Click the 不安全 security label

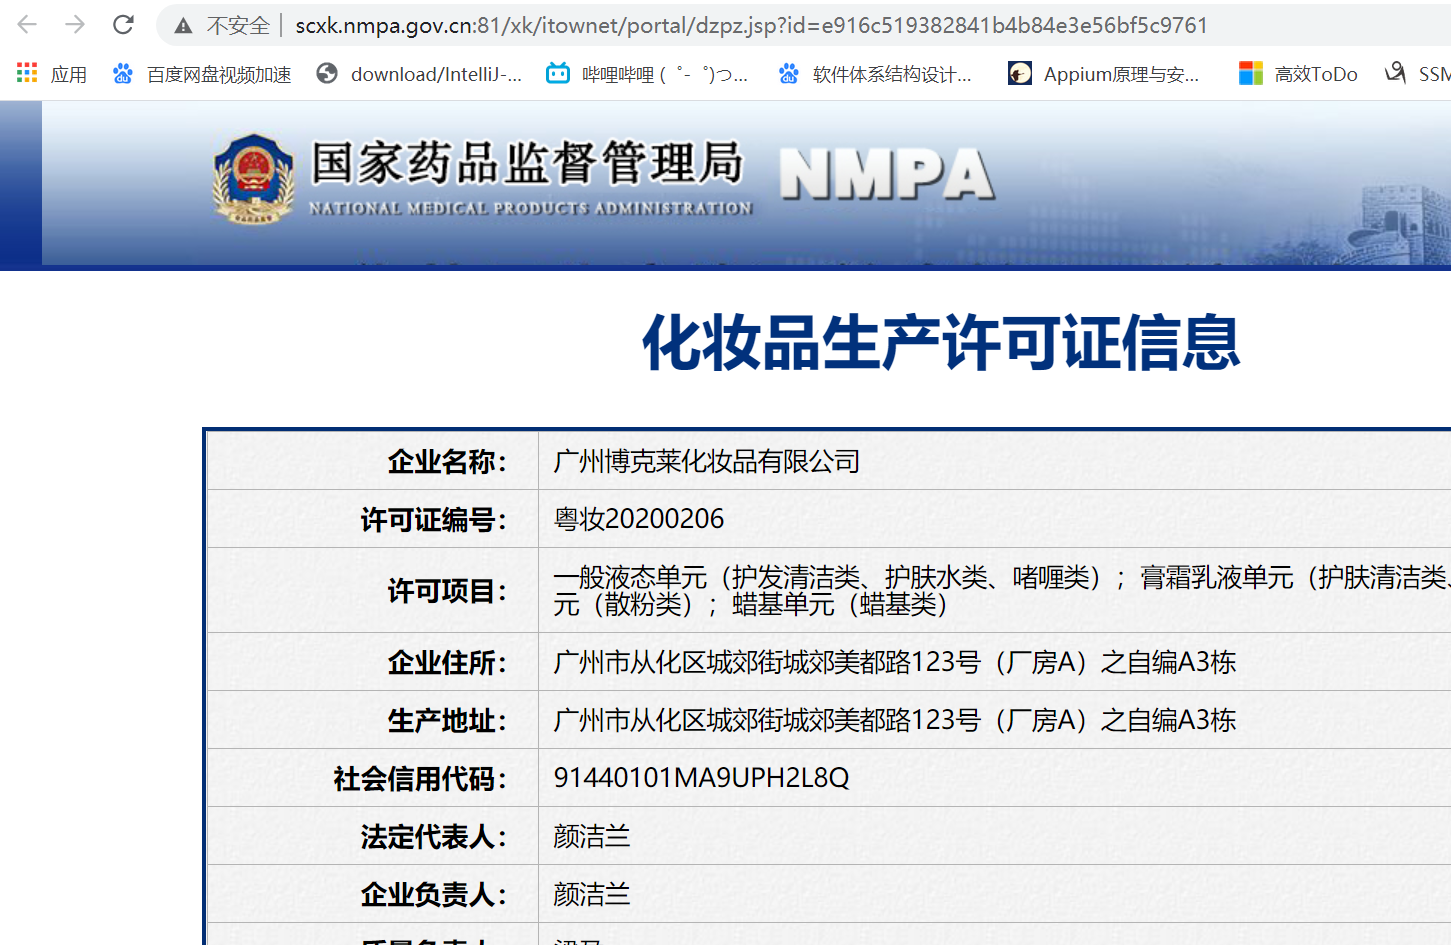238,26
